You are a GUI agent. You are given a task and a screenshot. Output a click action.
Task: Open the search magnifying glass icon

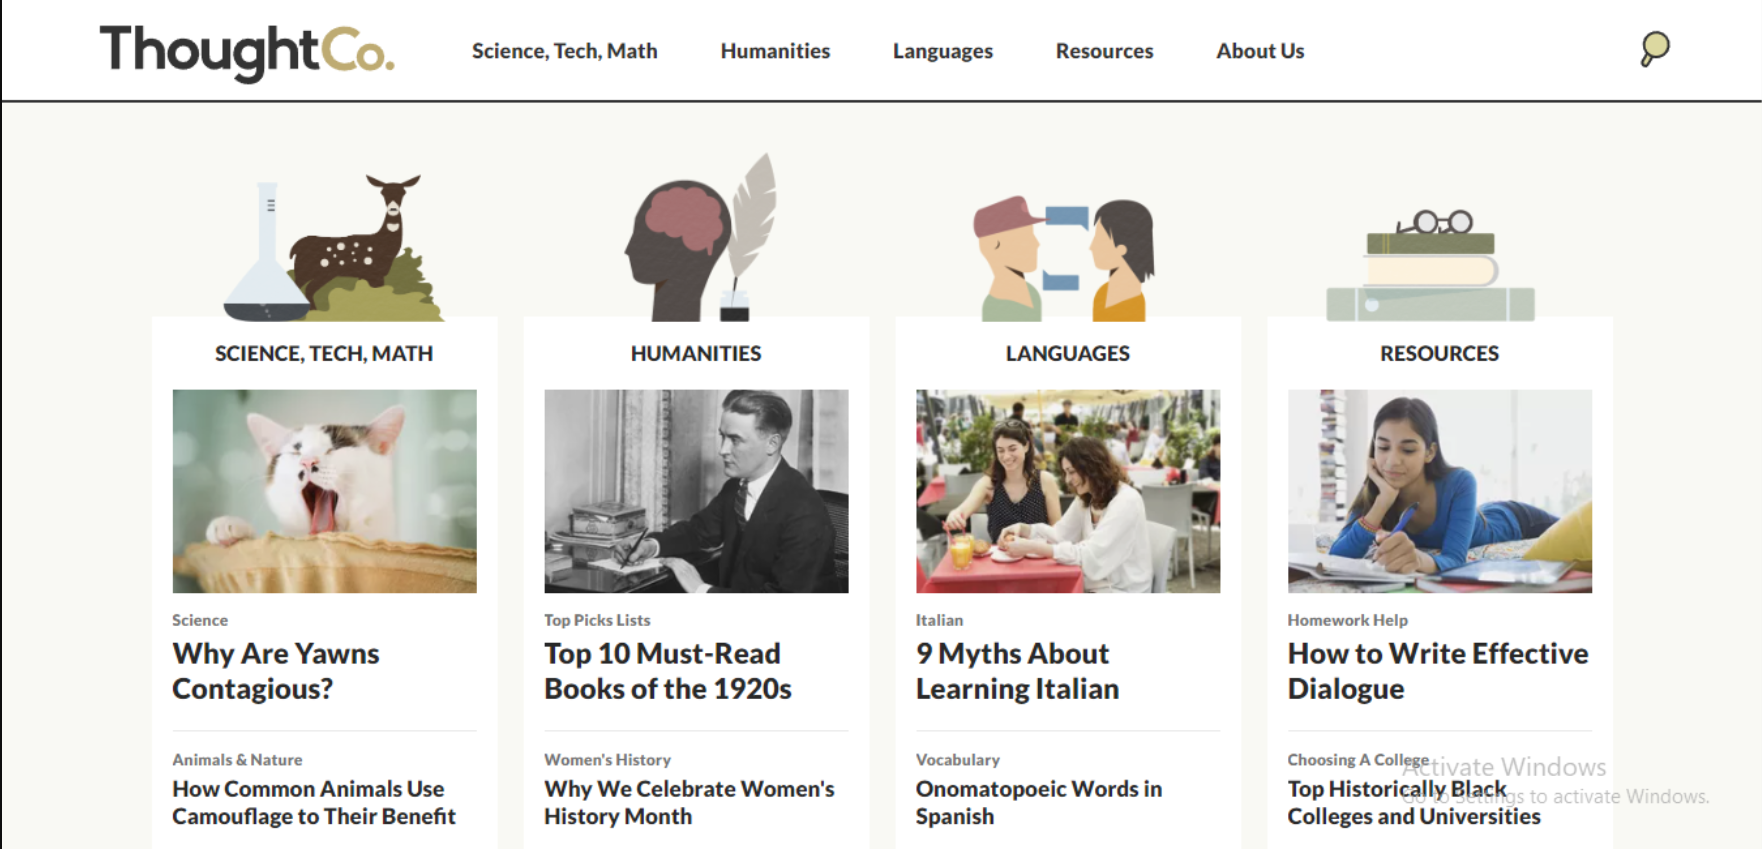click(1654, 48)
